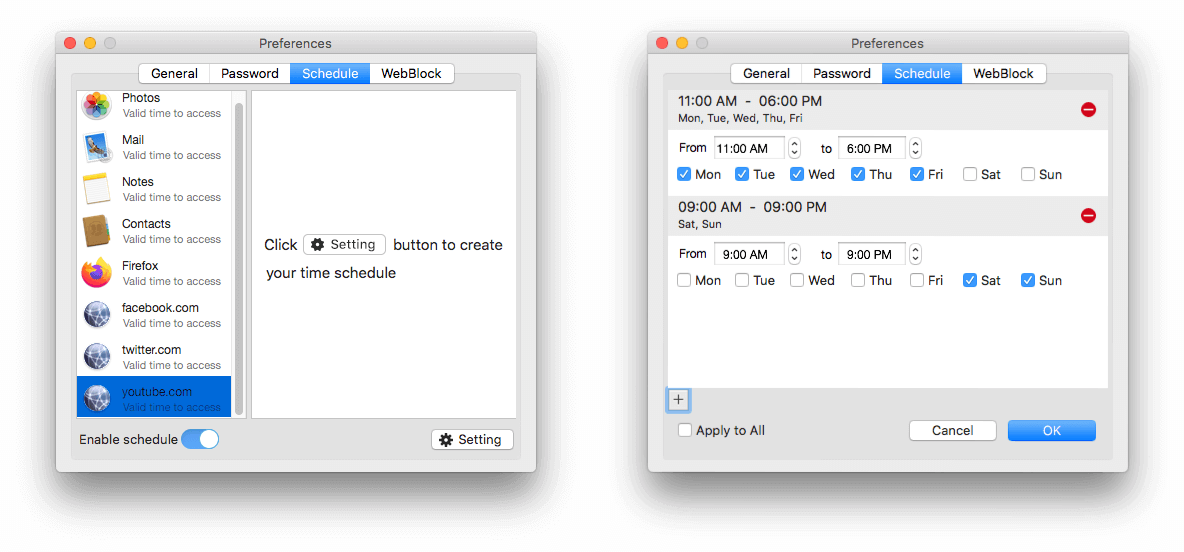This screenshot has width=1184, height=552.
Task: Click the globe icon beside facebook.com
Action: click(x=97, y=315)
